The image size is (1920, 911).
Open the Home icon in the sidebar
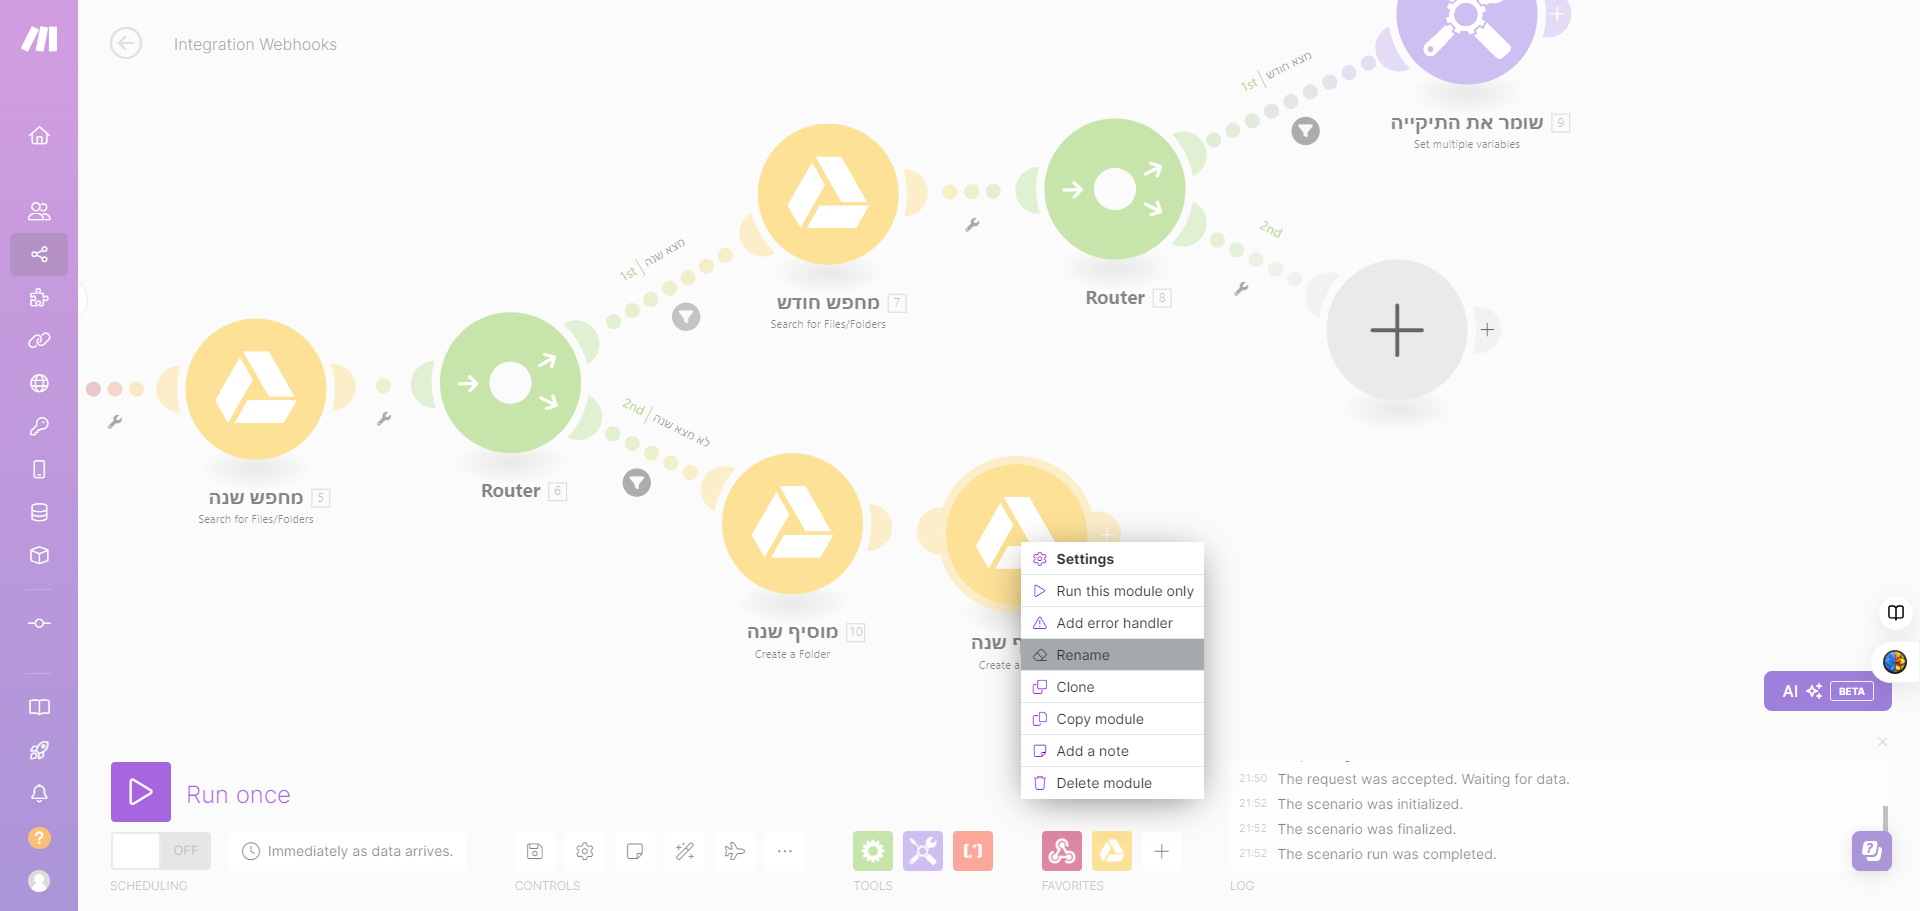coord(39,135)
